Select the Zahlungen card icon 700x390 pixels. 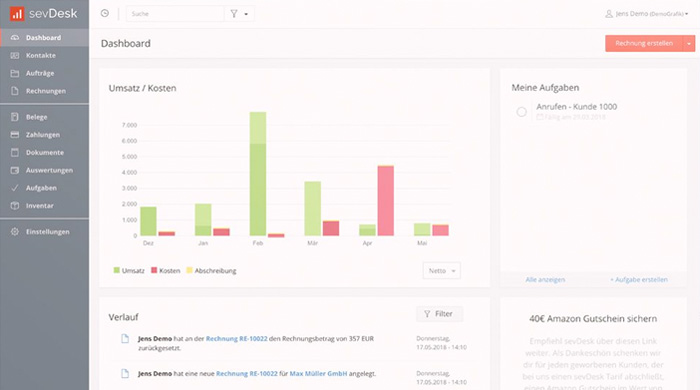tap(15, 135)
